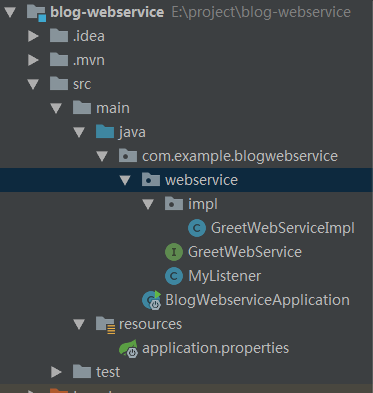
Task: Collapse the java source folder arrow
Action: tap(79, 132)
